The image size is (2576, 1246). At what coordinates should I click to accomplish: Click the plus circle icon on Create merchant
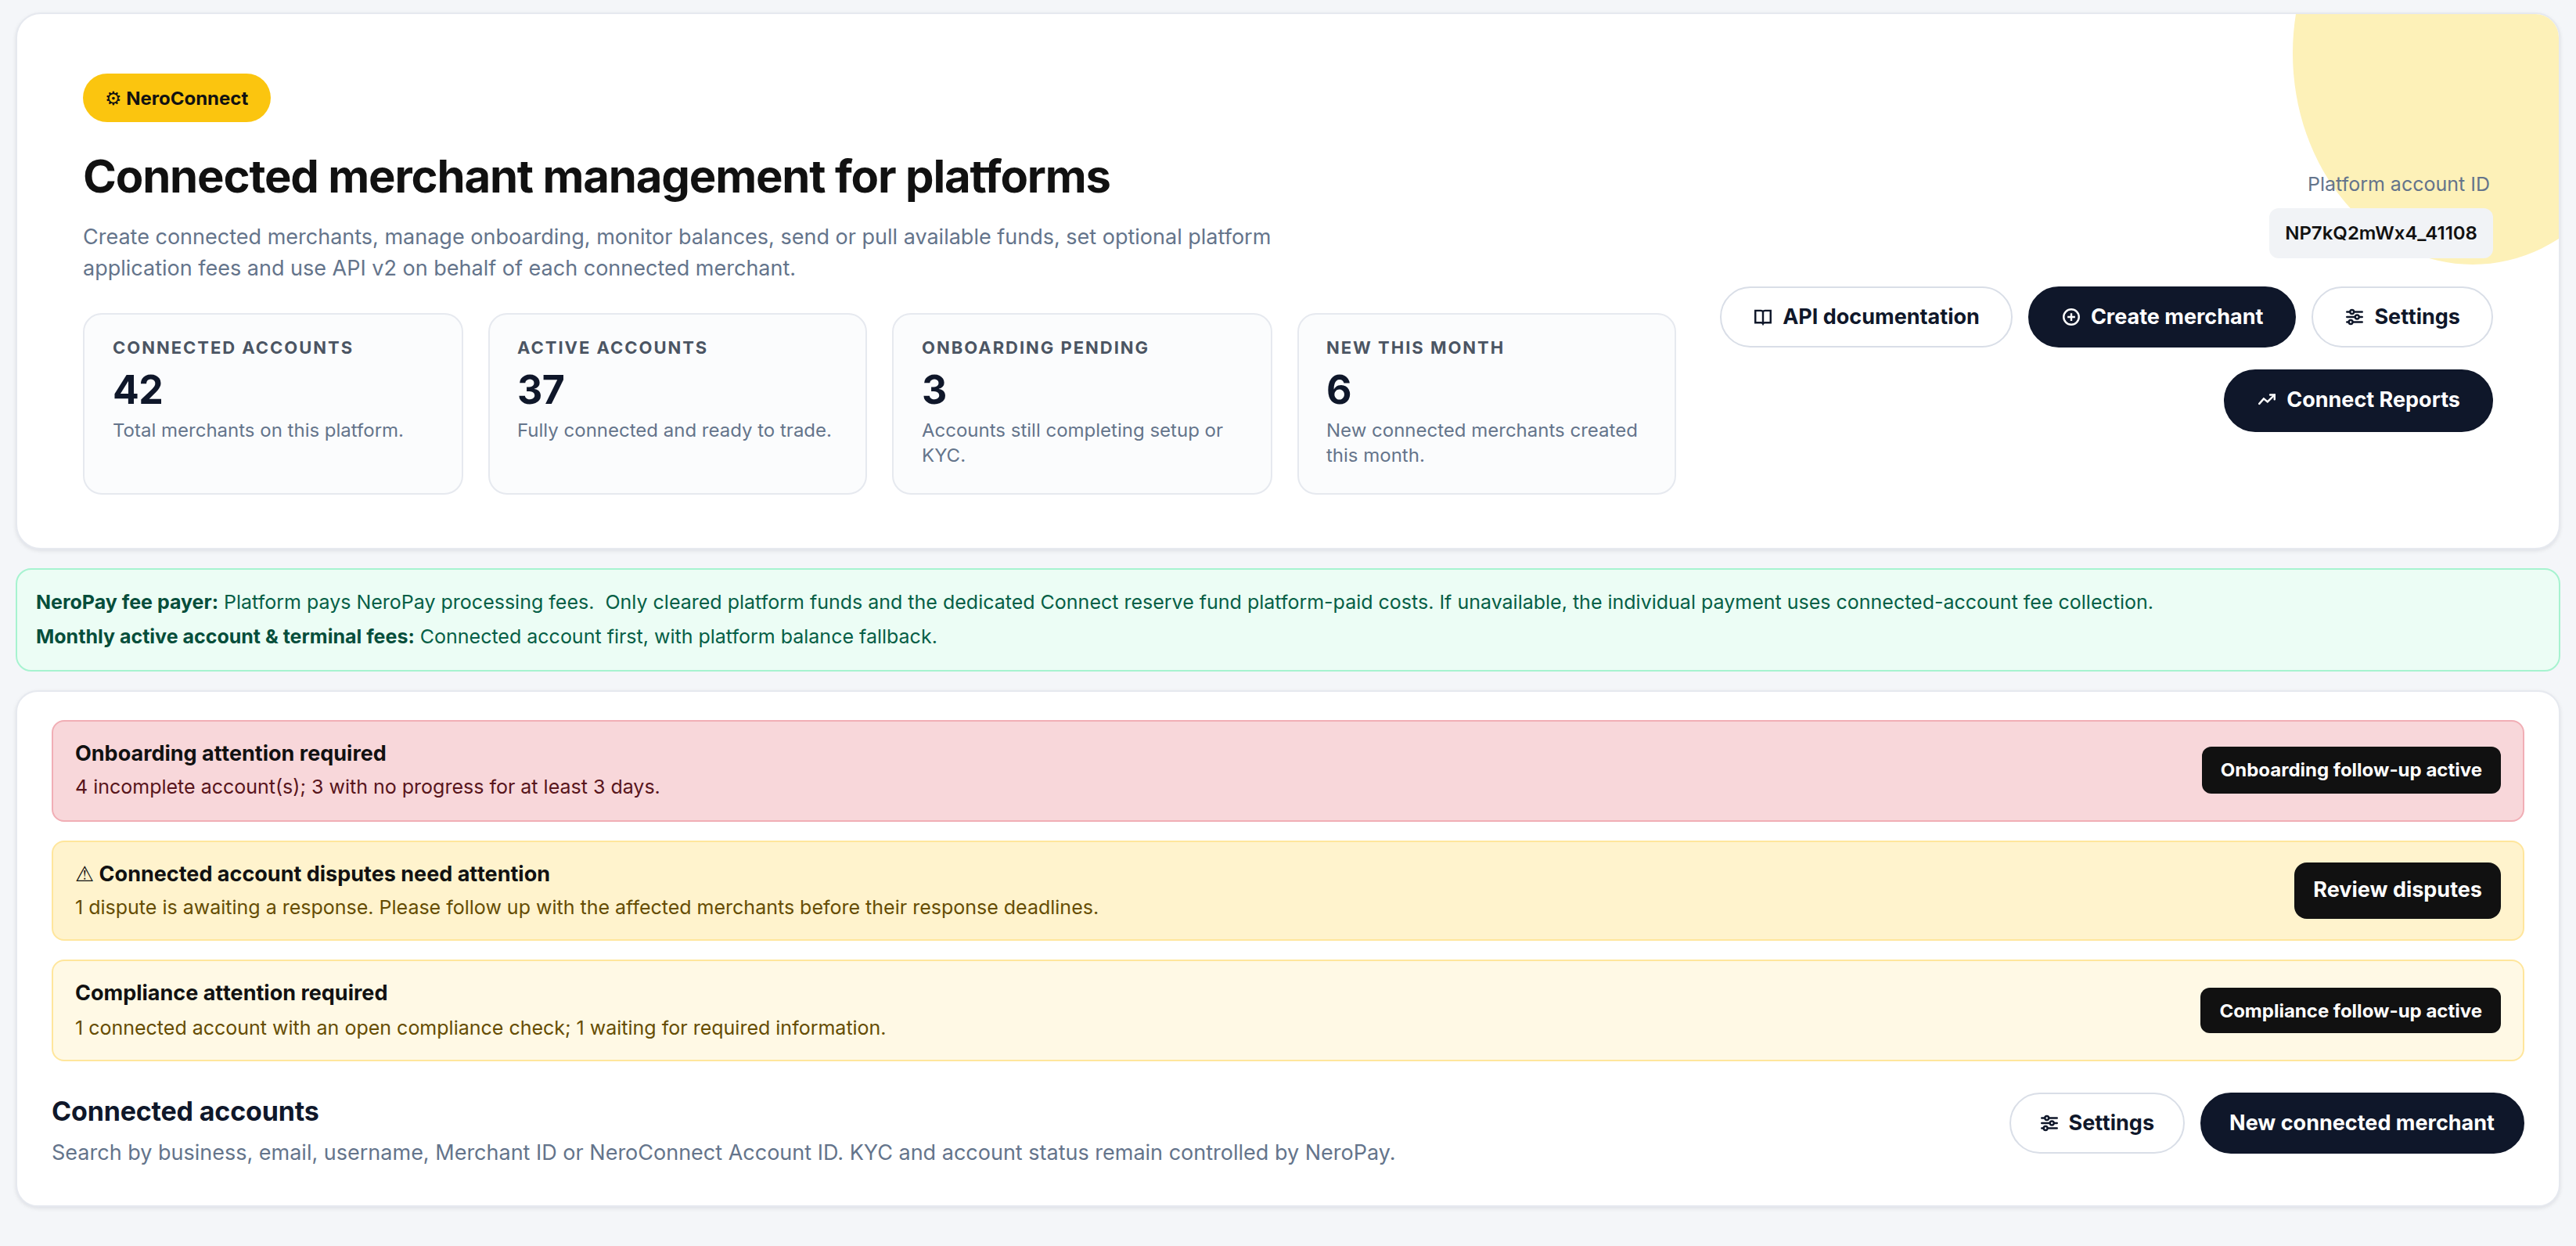(2071, 317)
